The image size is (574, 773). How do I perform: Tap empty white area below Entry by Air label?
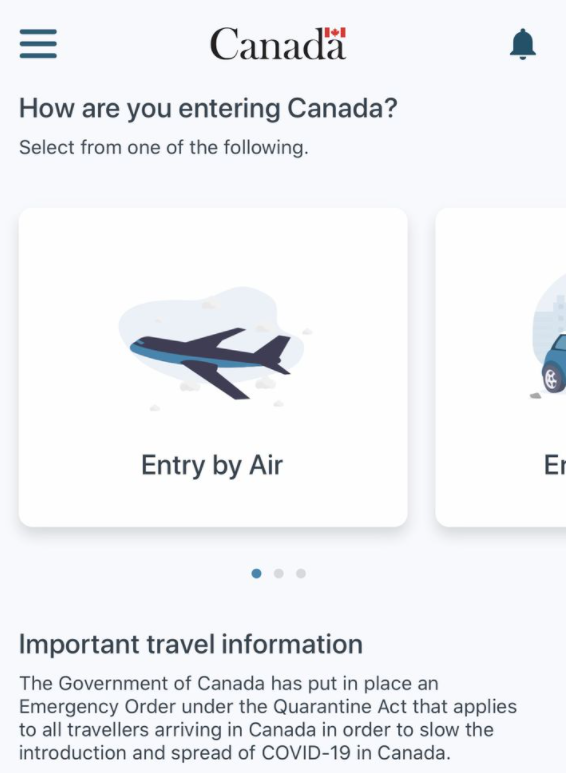click(x=213, y=503)
